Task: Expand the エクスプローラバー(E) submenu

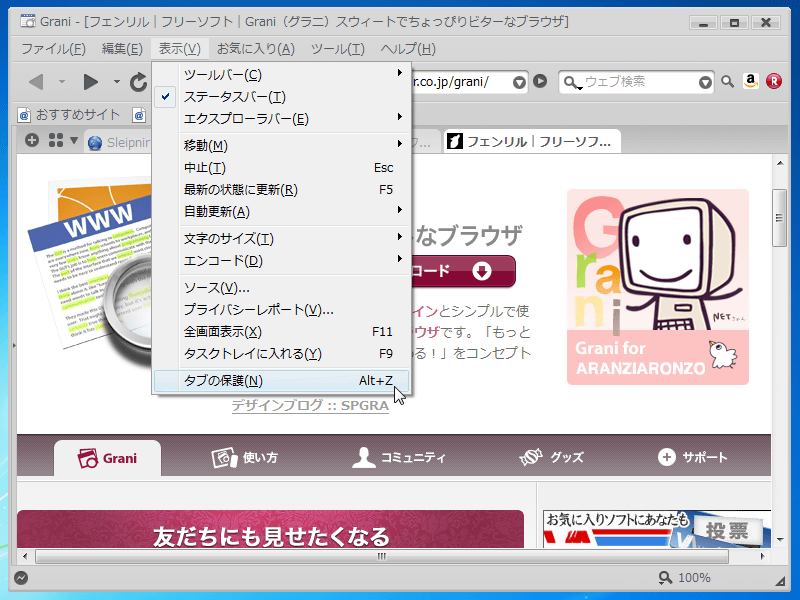Action: 282,118
